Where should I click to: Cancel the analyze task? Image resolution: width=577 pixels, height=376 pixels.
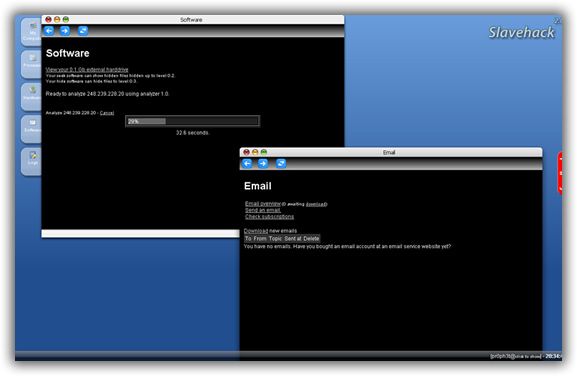point(107,113)
